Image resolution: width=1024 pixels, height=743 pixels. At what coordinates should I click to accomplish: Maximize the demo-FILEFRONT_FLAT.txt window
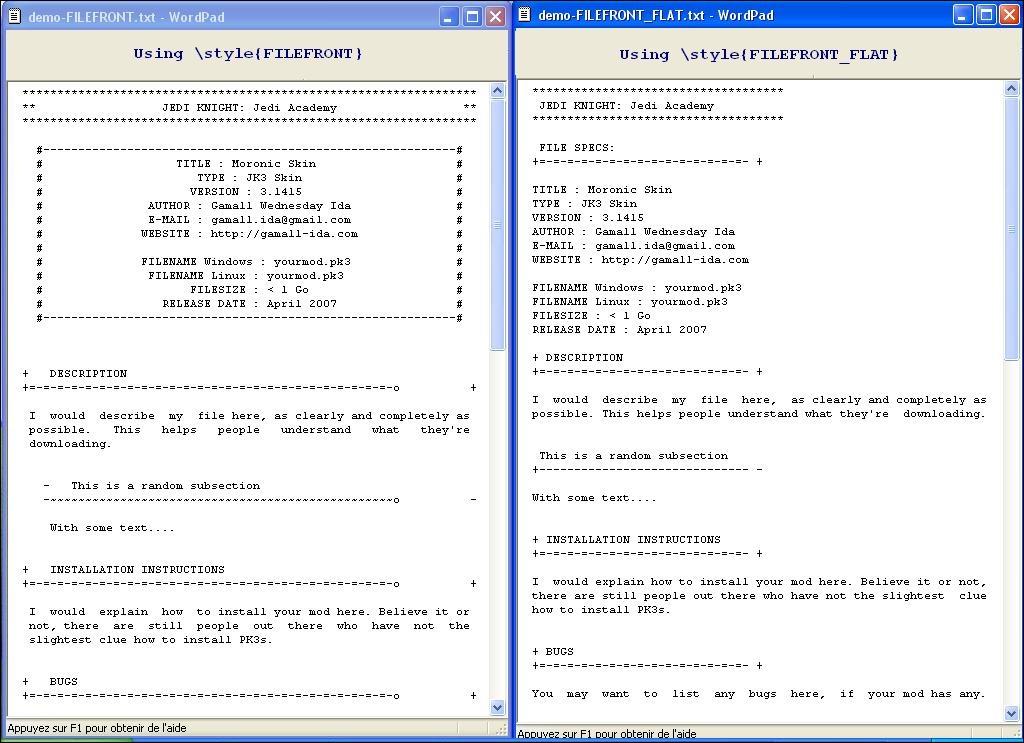click(x=986, y=15)
